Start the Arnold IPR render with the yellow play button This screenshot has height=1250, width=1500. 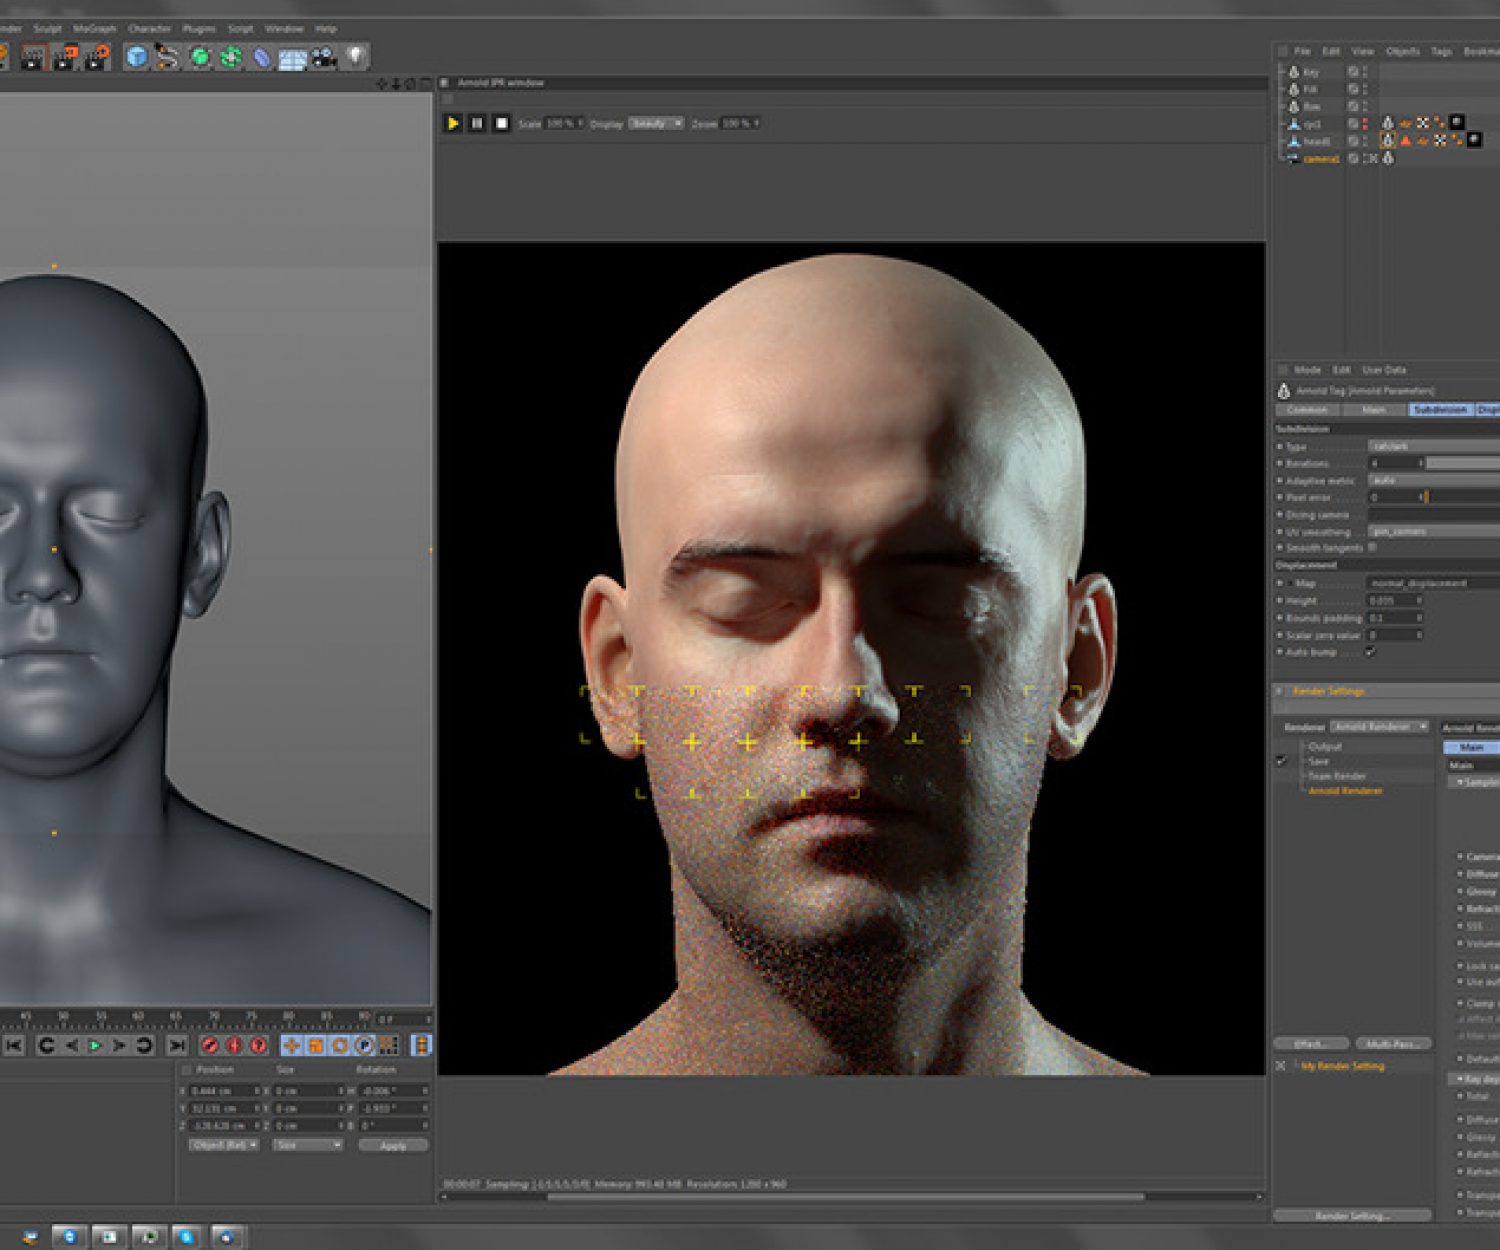pos(452,123)
